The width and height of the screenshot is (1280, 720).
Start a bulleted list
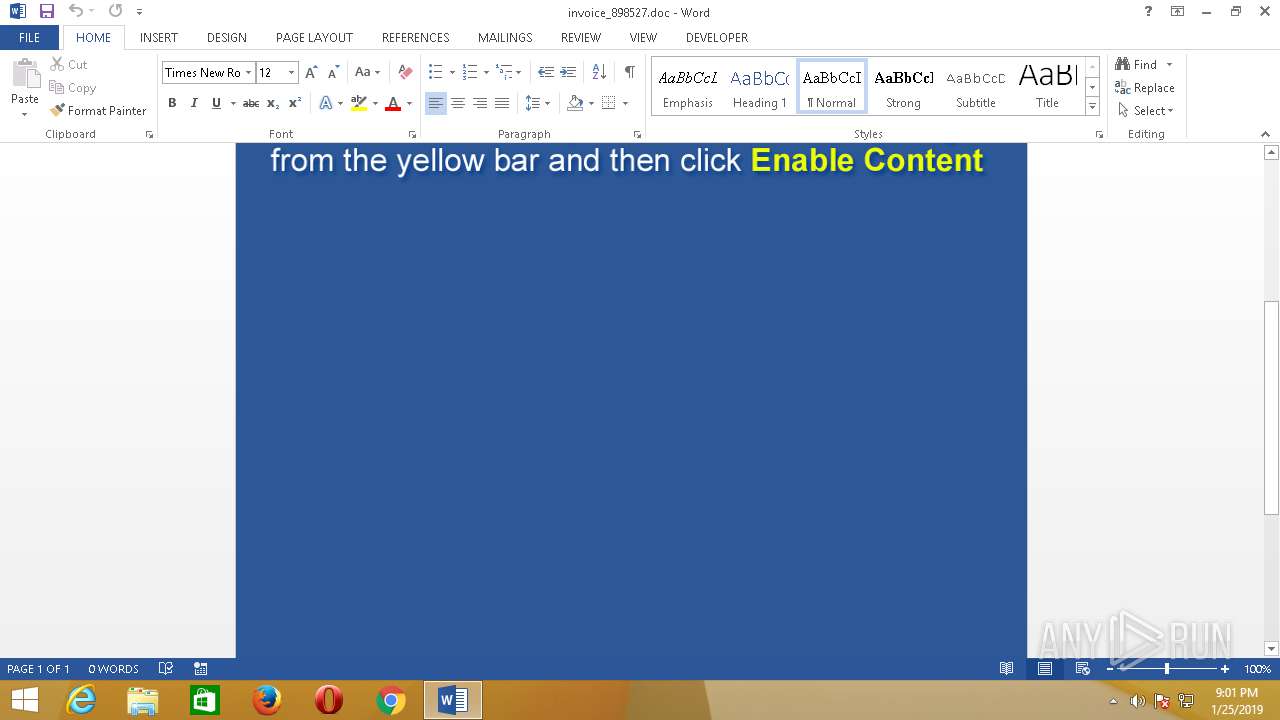[436, 72]
